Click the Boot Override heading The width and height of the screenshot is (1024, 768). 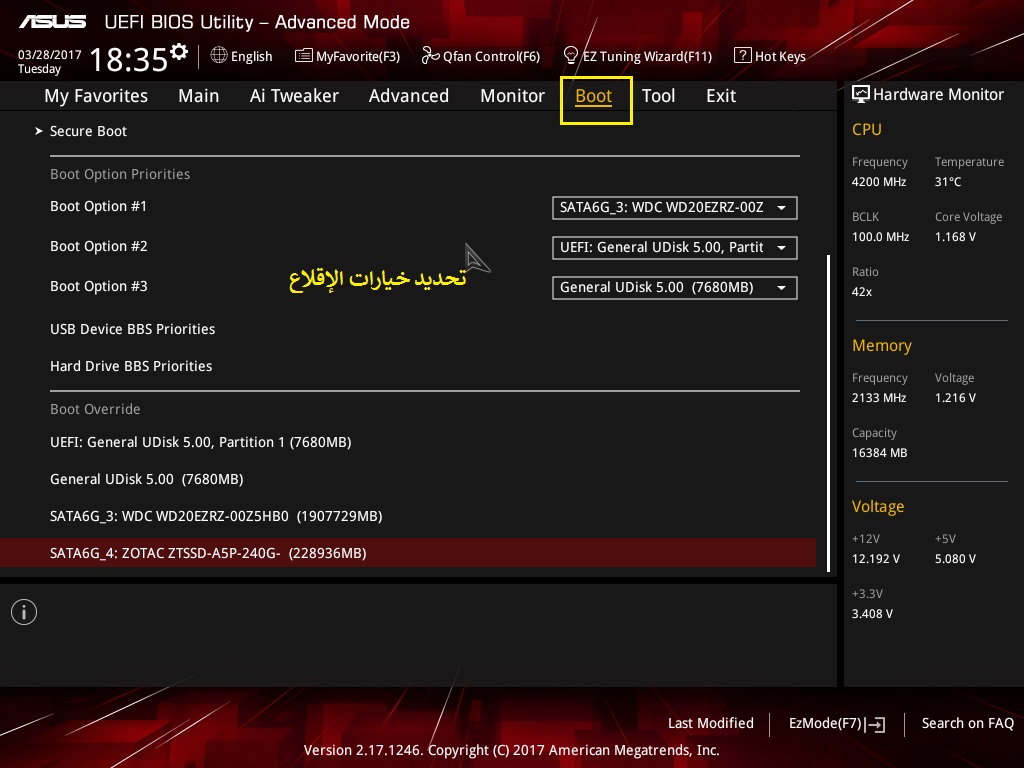[95, 409]
